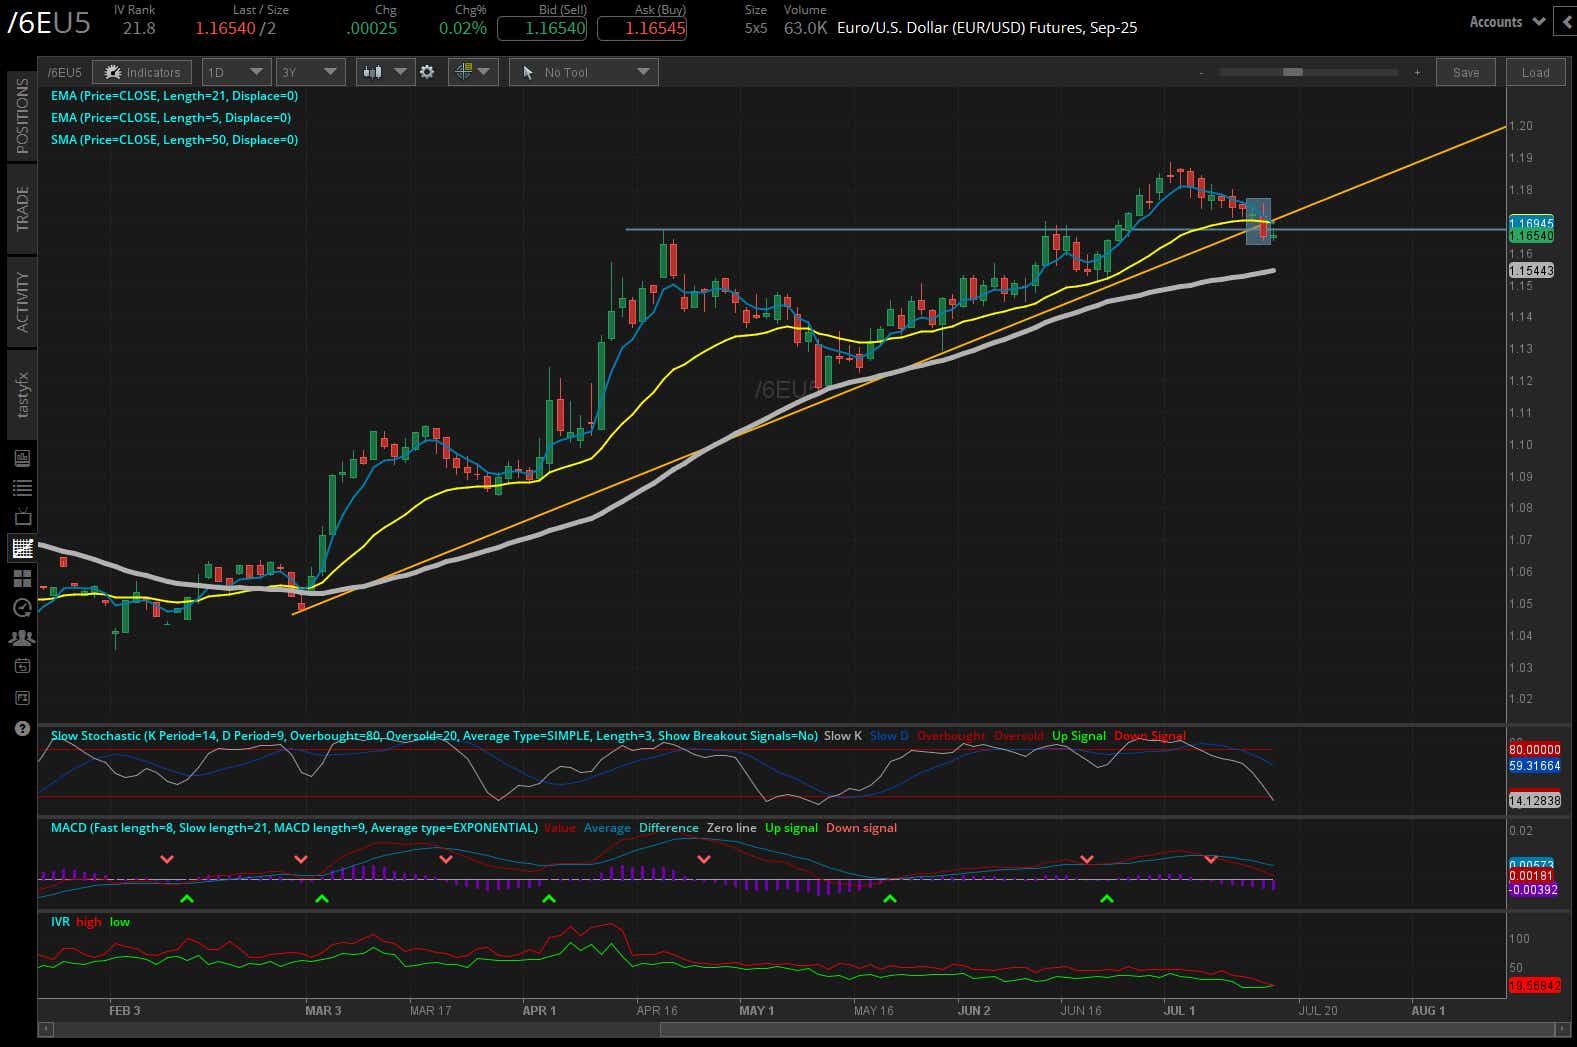Screen dimensions: 1577x1047
Task: Adjust the chart zoom slider handle
Action: coord(1292,72)
